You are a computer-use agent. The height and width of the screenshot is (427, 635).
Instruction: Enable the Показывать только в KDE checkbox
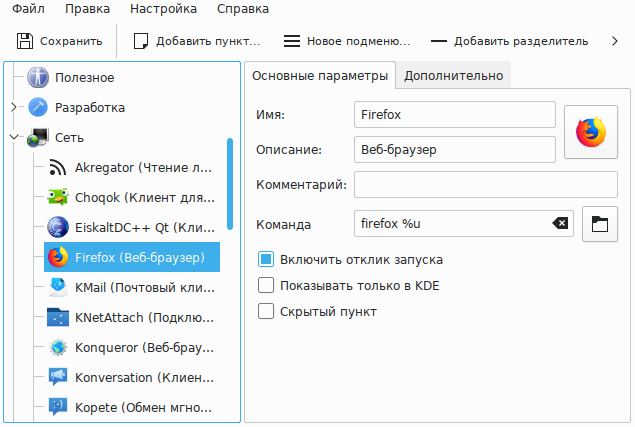266,285
